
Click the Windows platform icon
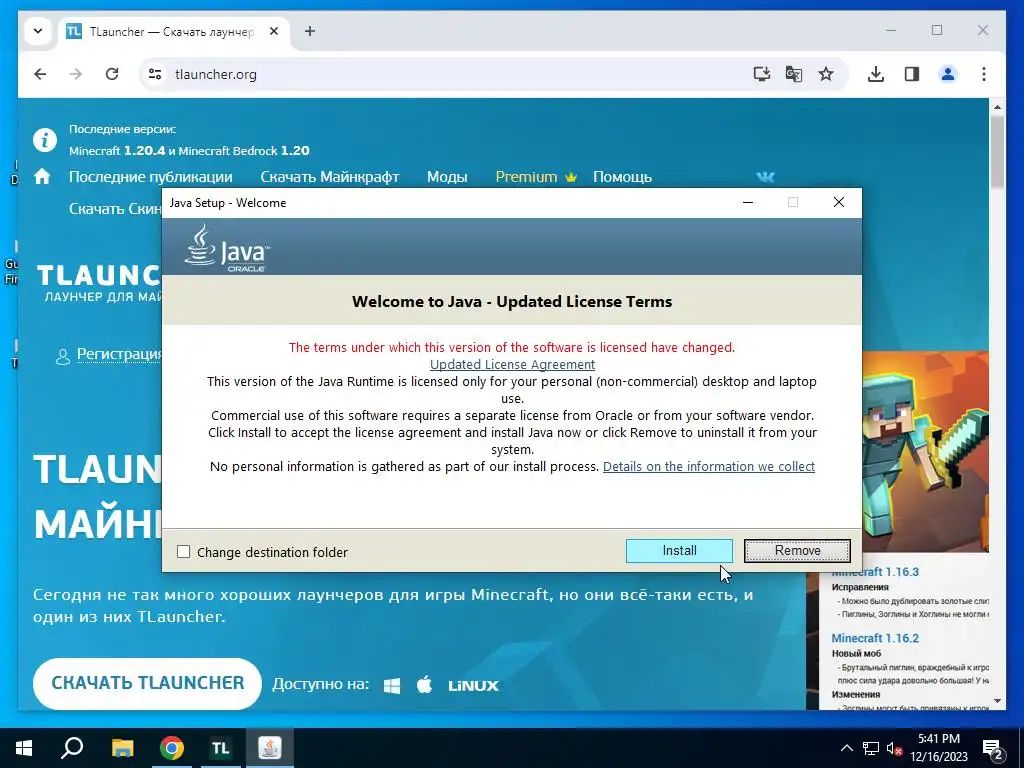pos(392,686)
